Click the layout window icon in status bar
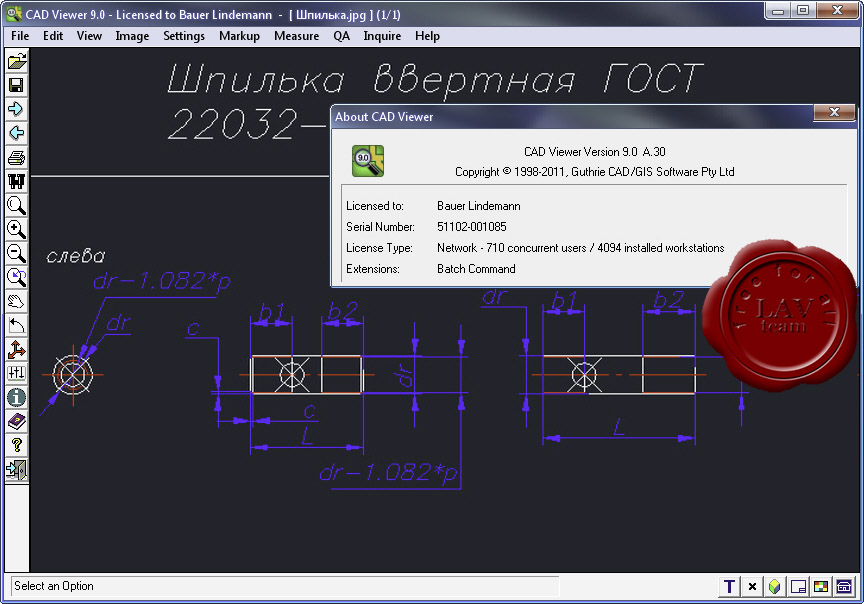The width and height of the screenshot is (864, 604). point(798,586)
